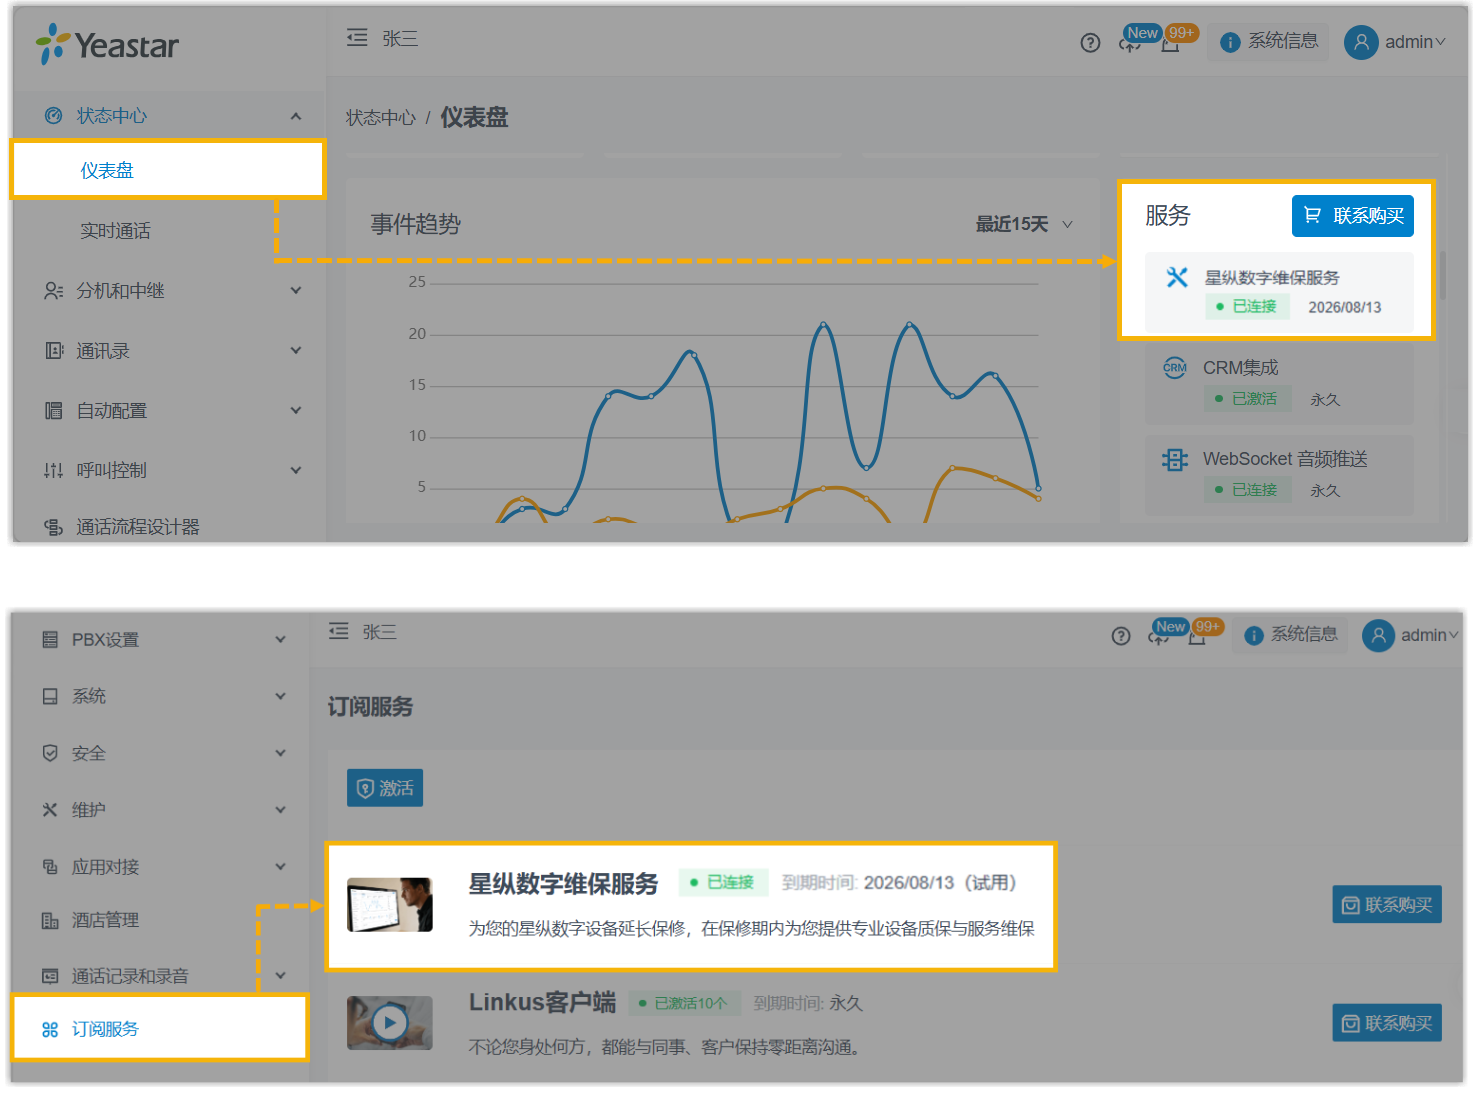Viewport: 1478px width, 1095px height.
Task: Click the 呼叫控制 sidebar icon
Action: coord(54,471)
